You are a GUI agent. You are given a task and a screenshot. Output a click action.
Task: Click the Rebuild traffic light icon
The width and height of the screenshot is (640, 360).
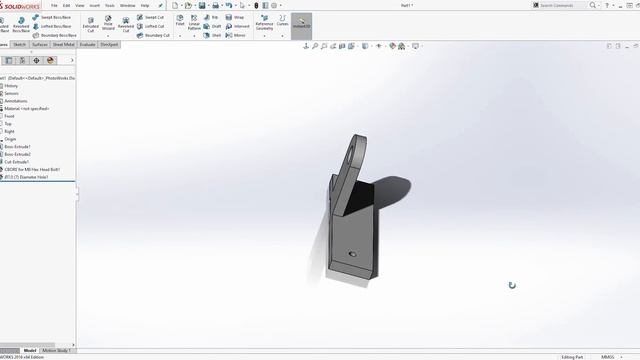(256, 5)
